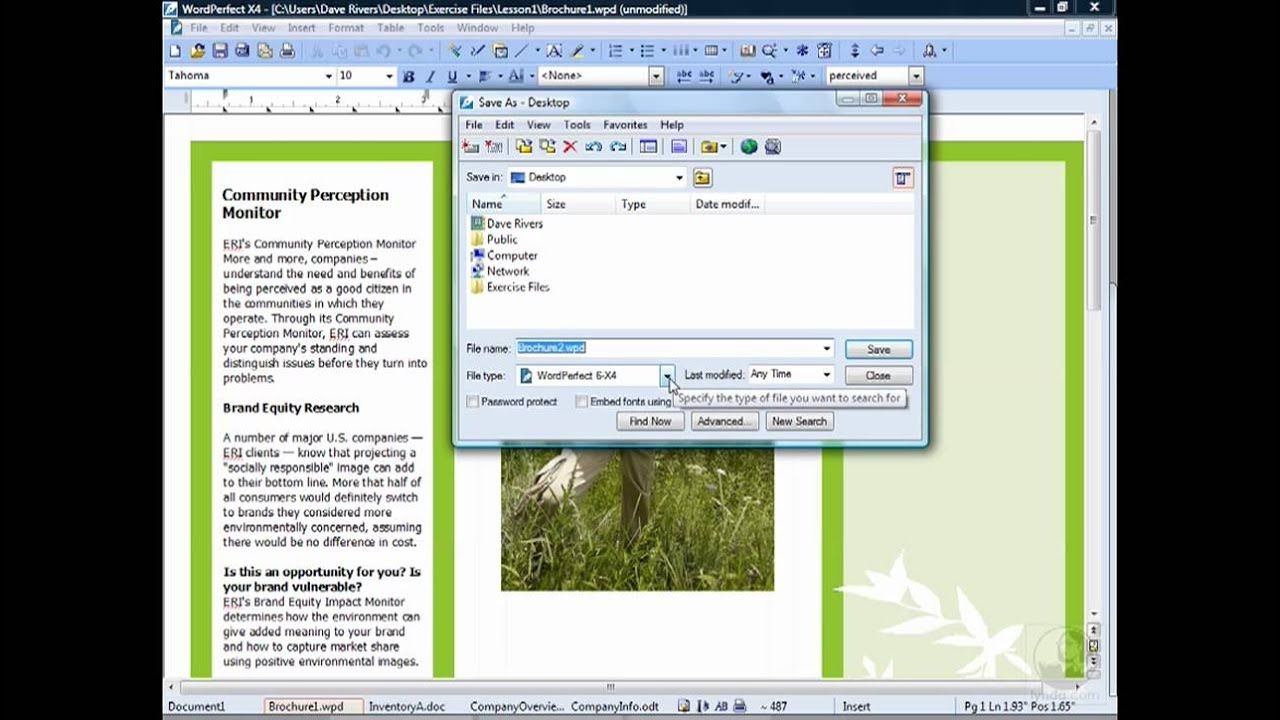This screenshot has width=1280, height=720.
Task: Enable the Embed fonts checkbox
Action: pyautogui.click(x=581, y=402)
